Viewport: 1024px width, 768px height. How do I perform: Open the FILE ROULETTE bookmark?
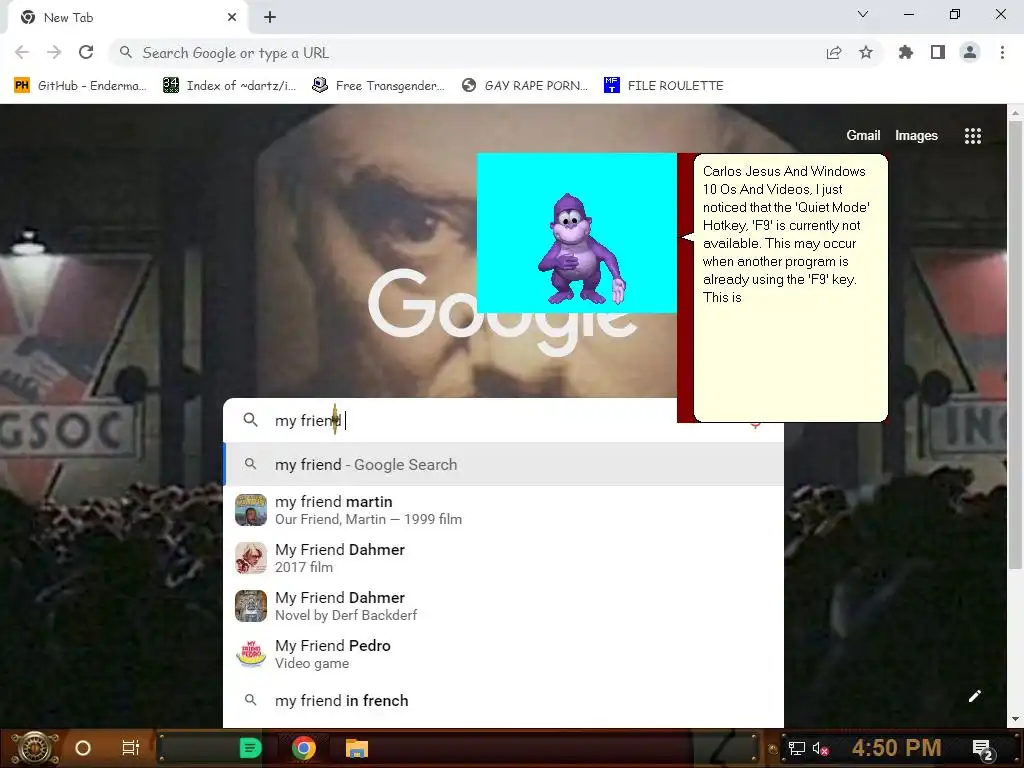point(664,86)
